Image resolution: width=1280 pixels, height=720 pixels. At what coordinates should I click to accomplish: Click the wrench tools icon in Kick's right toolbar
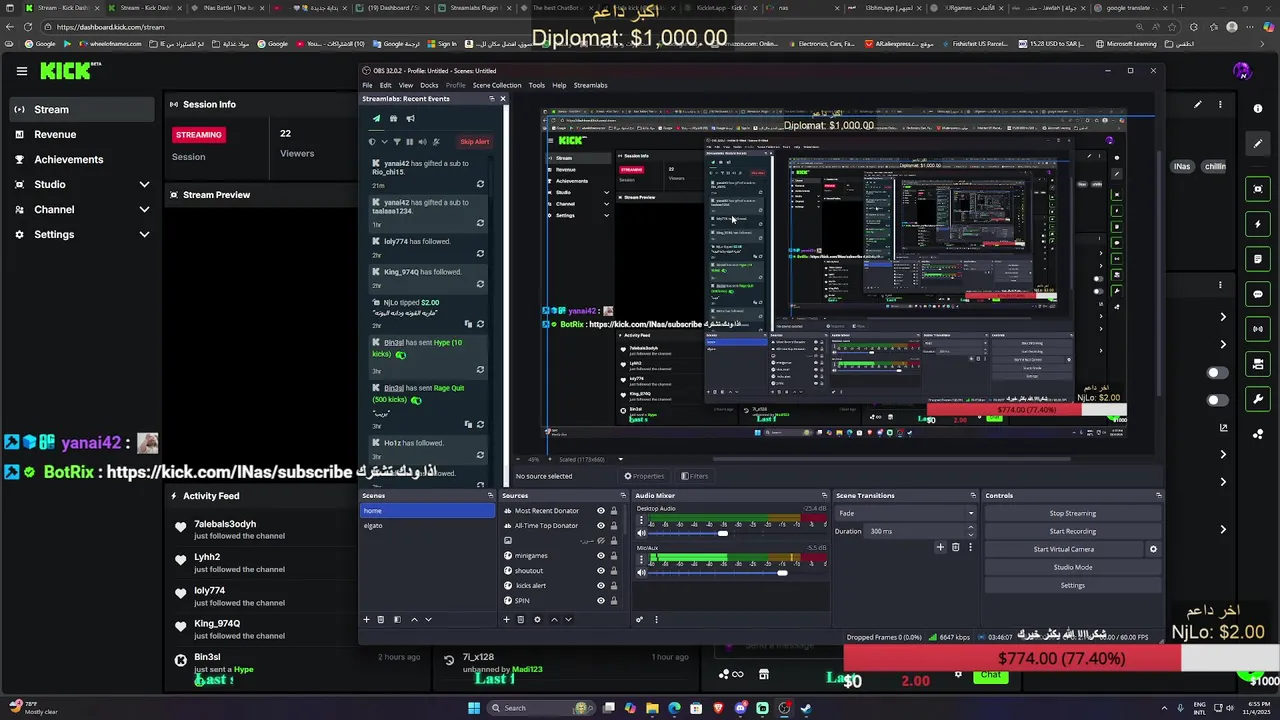[1258, 399]
